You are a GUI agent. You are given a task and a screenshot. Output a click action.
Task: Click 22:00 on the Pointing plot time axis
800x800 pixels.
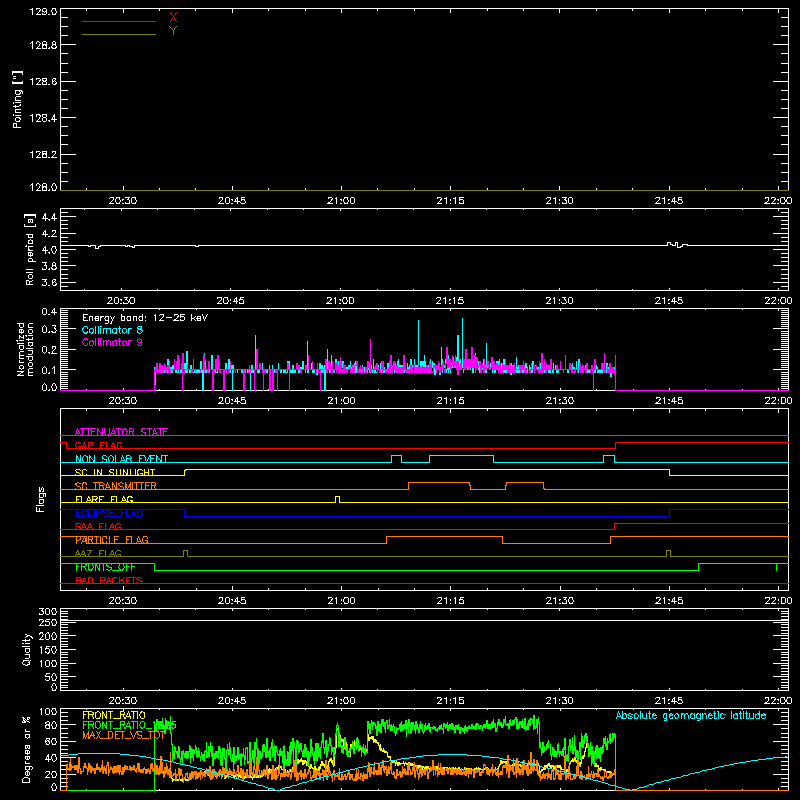[x=778, y=201]
